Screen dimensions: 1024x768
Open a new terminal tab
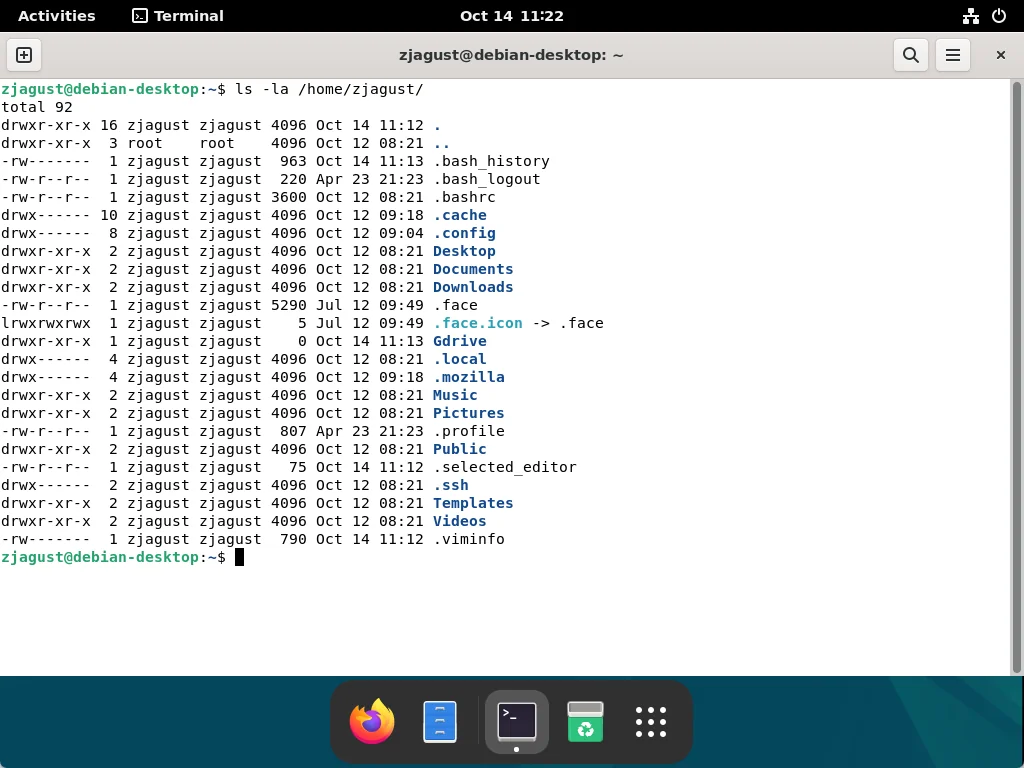pos(24,55)
